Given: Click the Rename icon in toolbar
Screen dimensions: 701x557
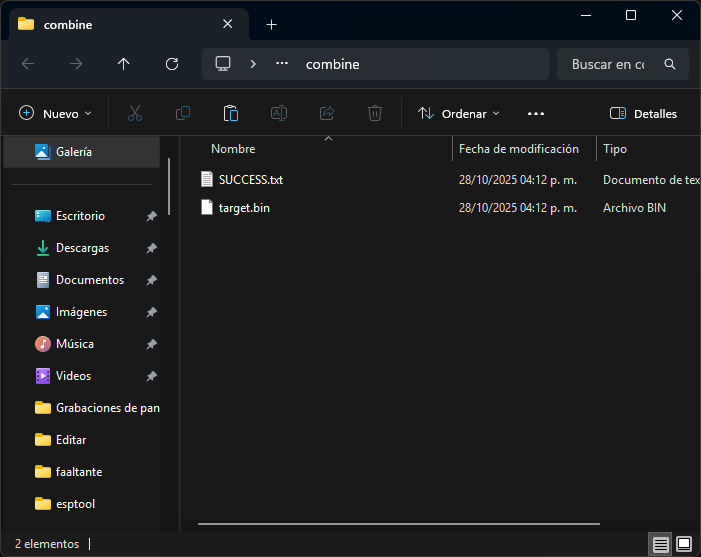Looking at the screenshot, I should pyautogui.click(x=280, y=114).
